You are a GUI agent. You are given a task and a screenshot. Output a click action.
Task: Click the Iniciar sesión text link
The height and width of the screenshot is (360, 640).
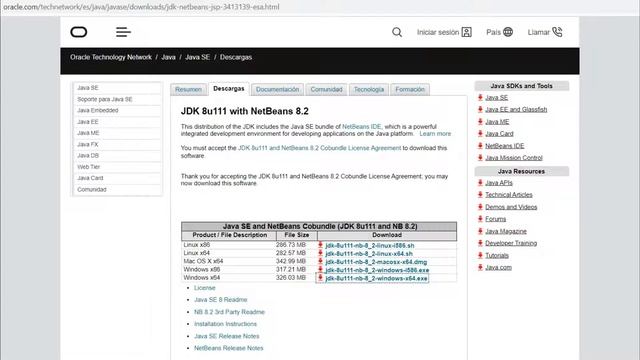tap(438, 32)
